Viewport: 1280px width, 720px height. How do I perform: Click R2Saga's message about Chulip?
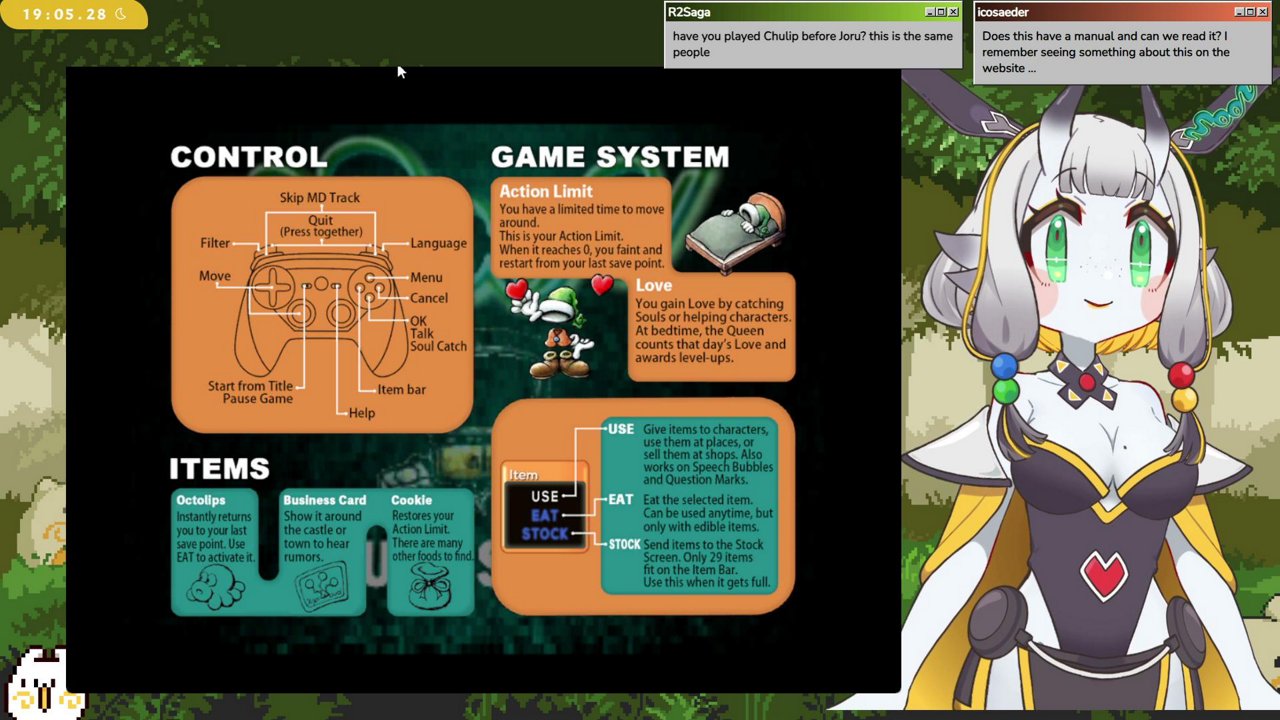(x=813, y=44)
